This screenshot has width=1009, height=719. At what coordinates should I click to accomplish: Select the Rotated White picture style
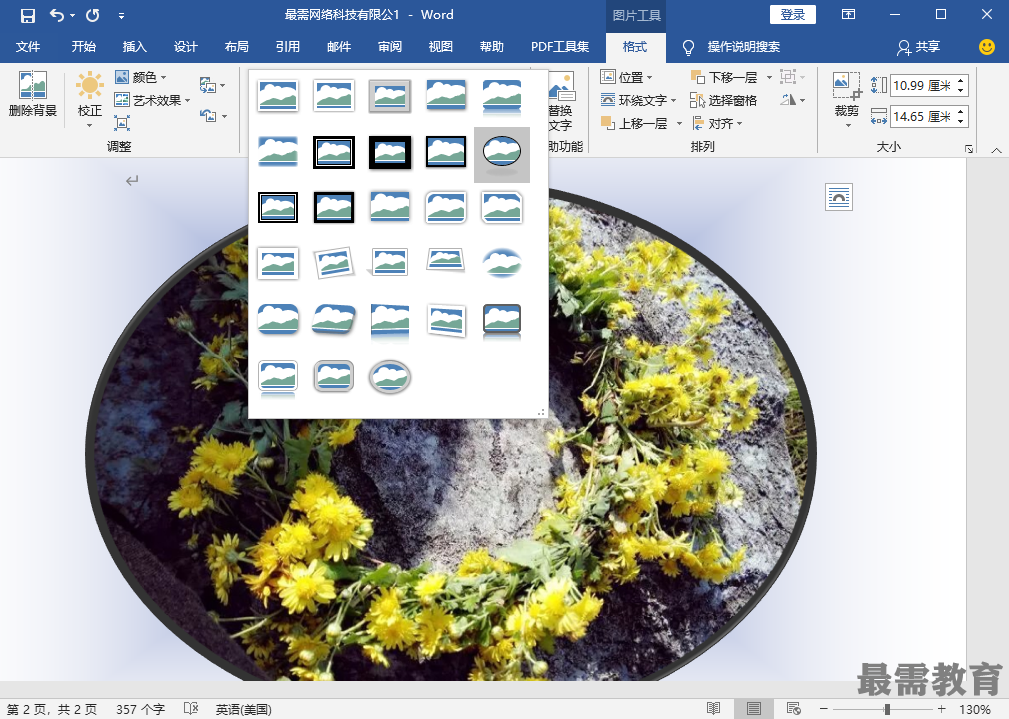click(334, 263)
